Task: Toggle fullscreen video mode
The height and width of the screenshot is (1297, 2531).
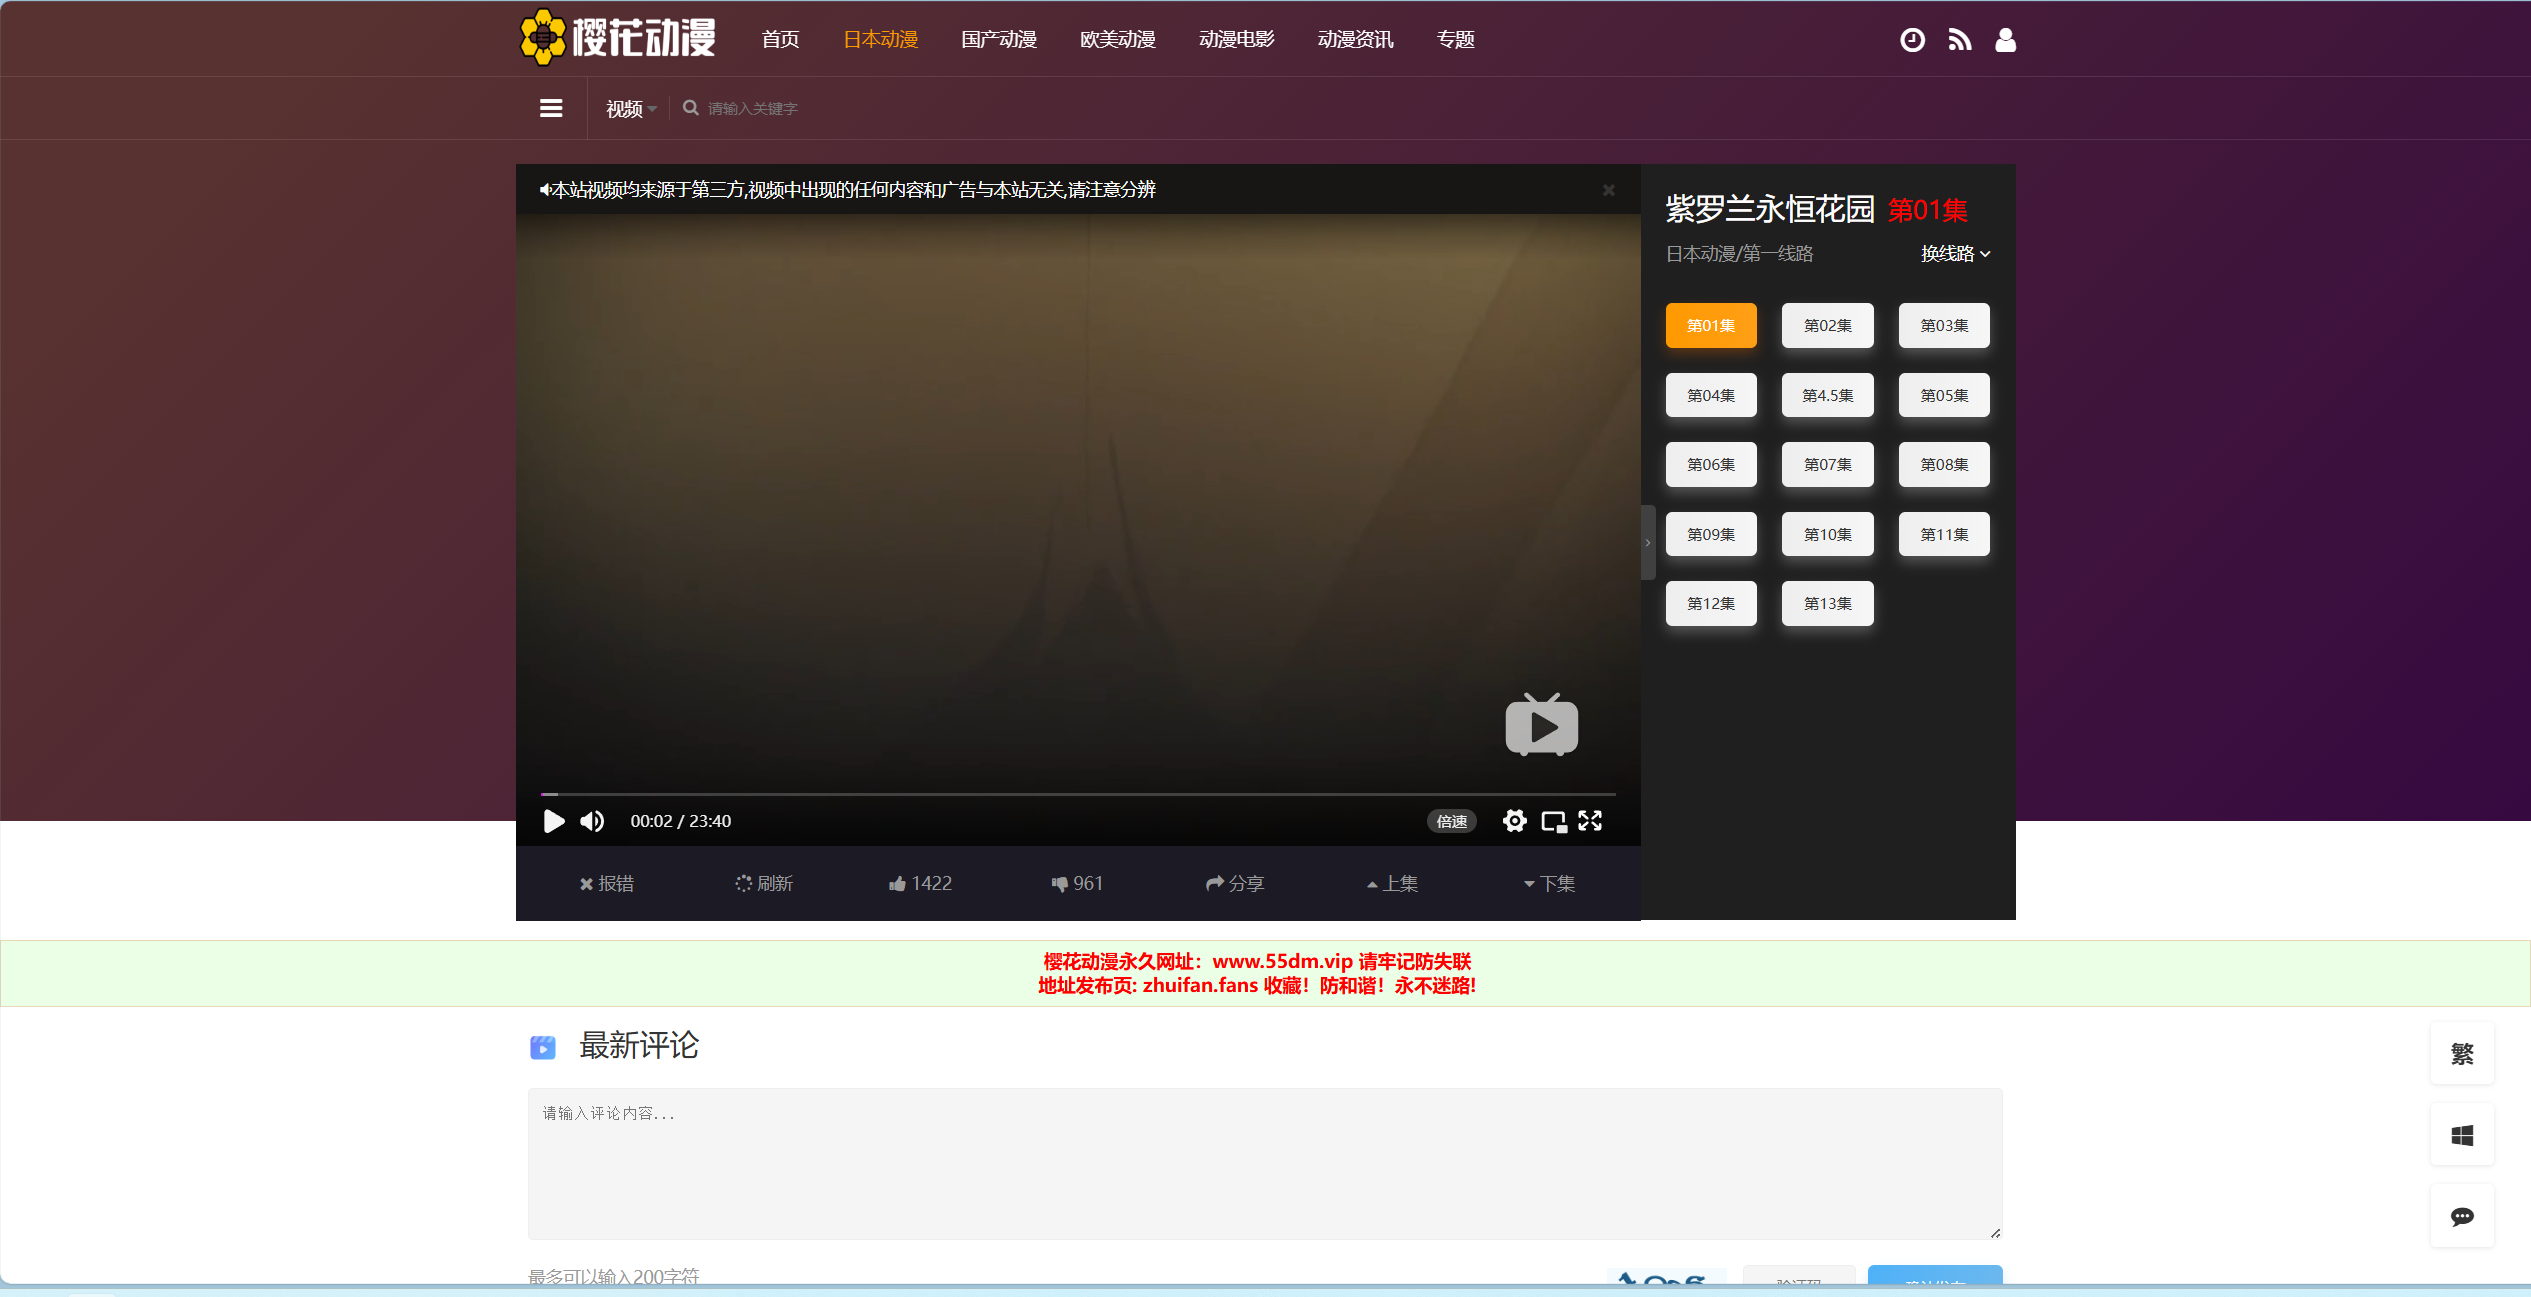Action: (1590, 821)
